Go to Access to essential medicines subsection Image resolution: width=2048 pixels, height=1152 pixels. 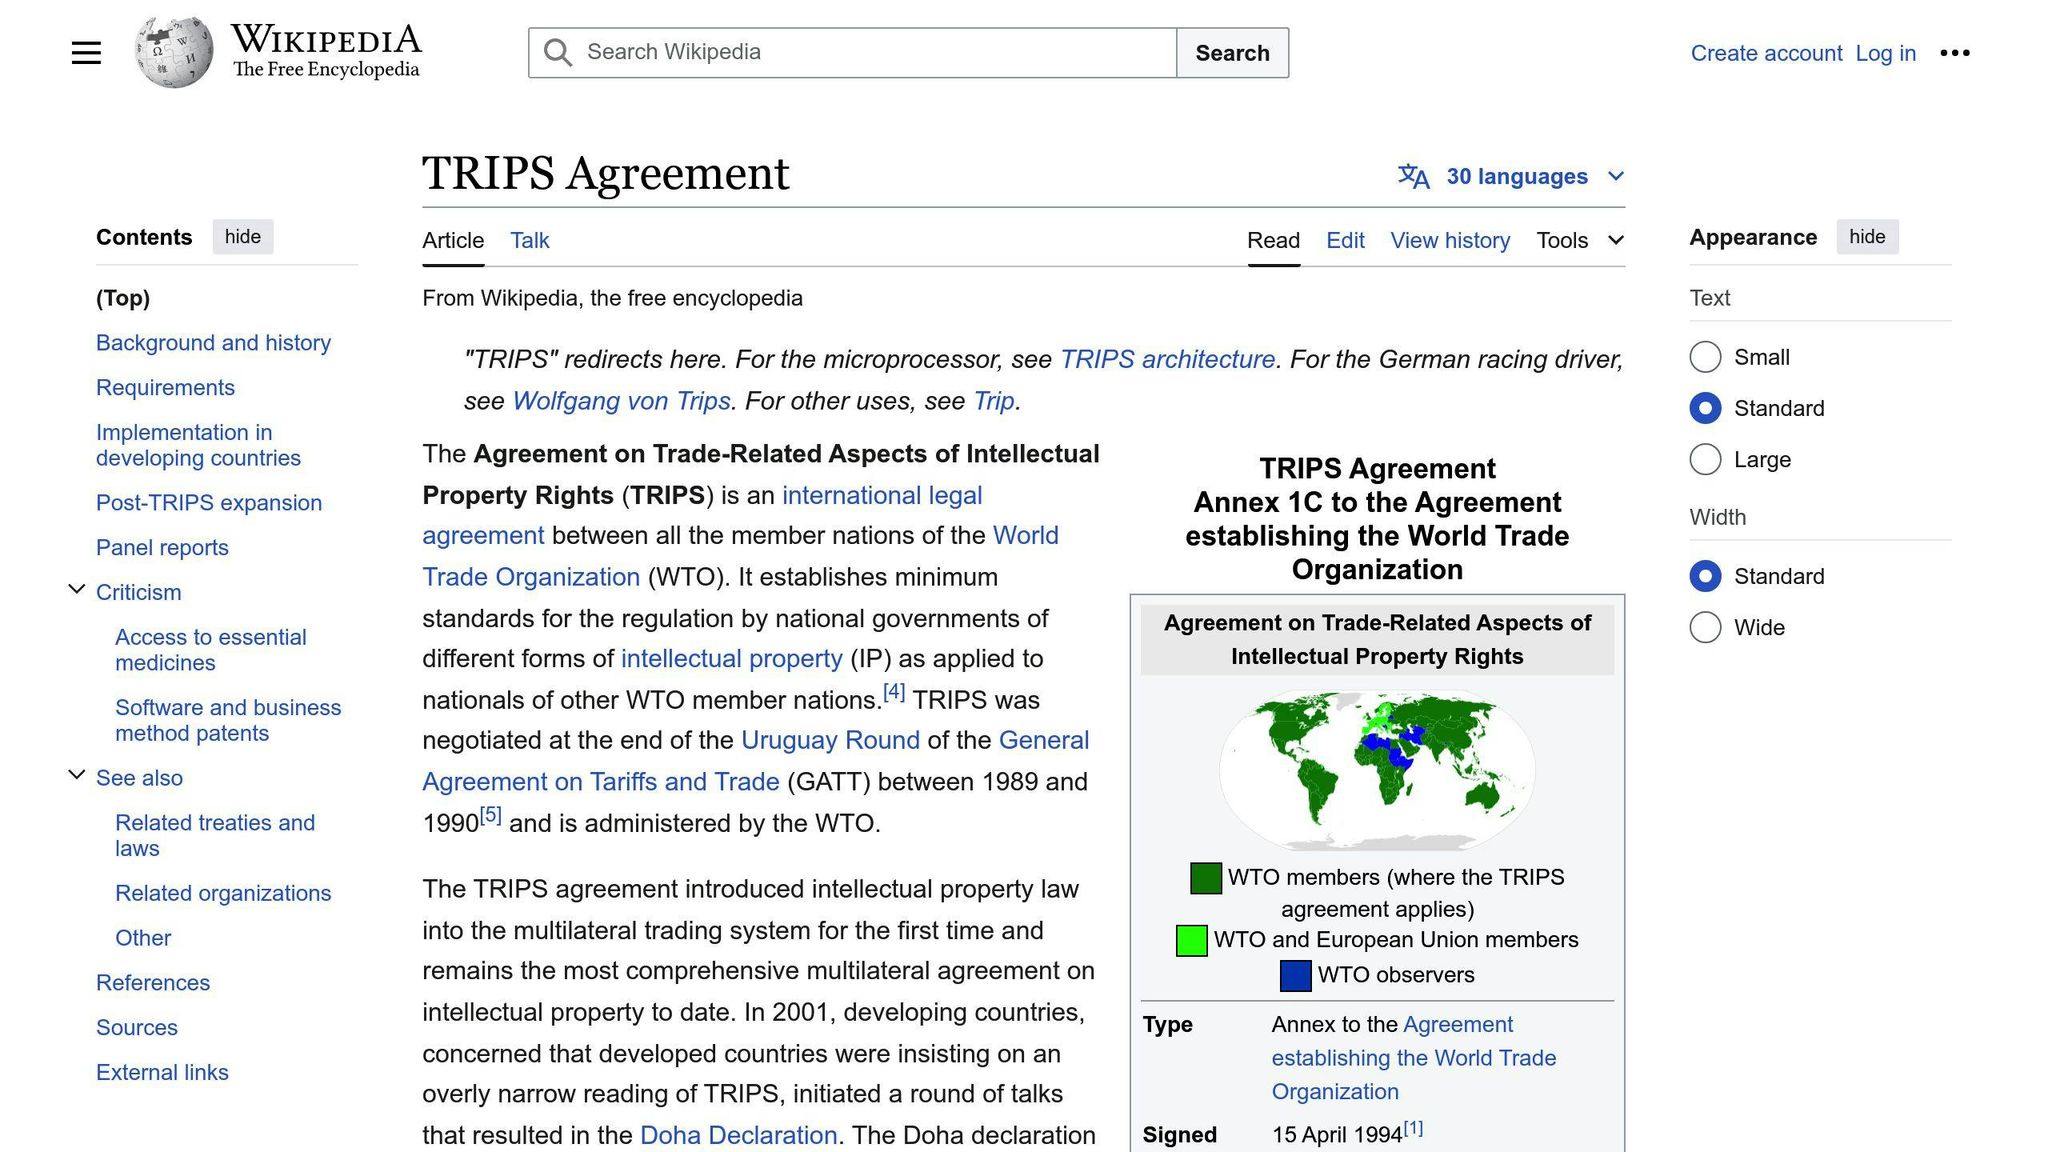[210, 650]
